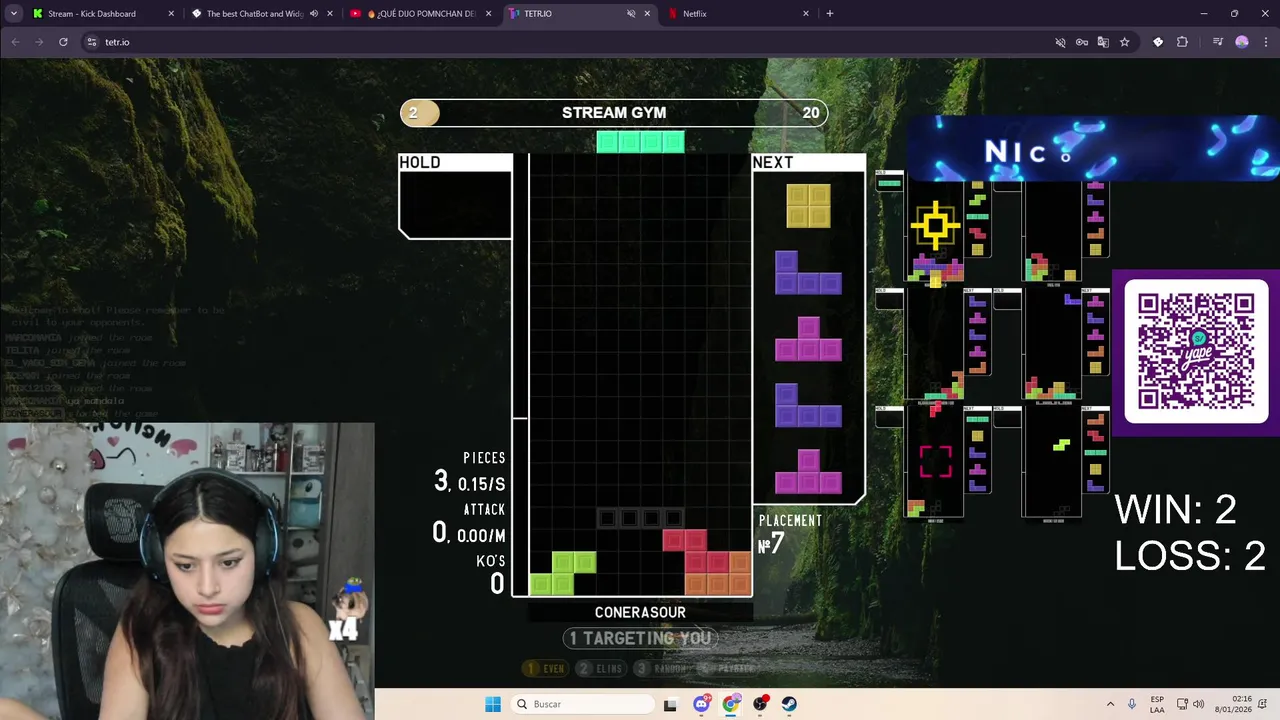Screen dimensions: 1280x720
Task: Open the Chrome profile avatar
Action: pyautogui.click(x=1242, y=42)
